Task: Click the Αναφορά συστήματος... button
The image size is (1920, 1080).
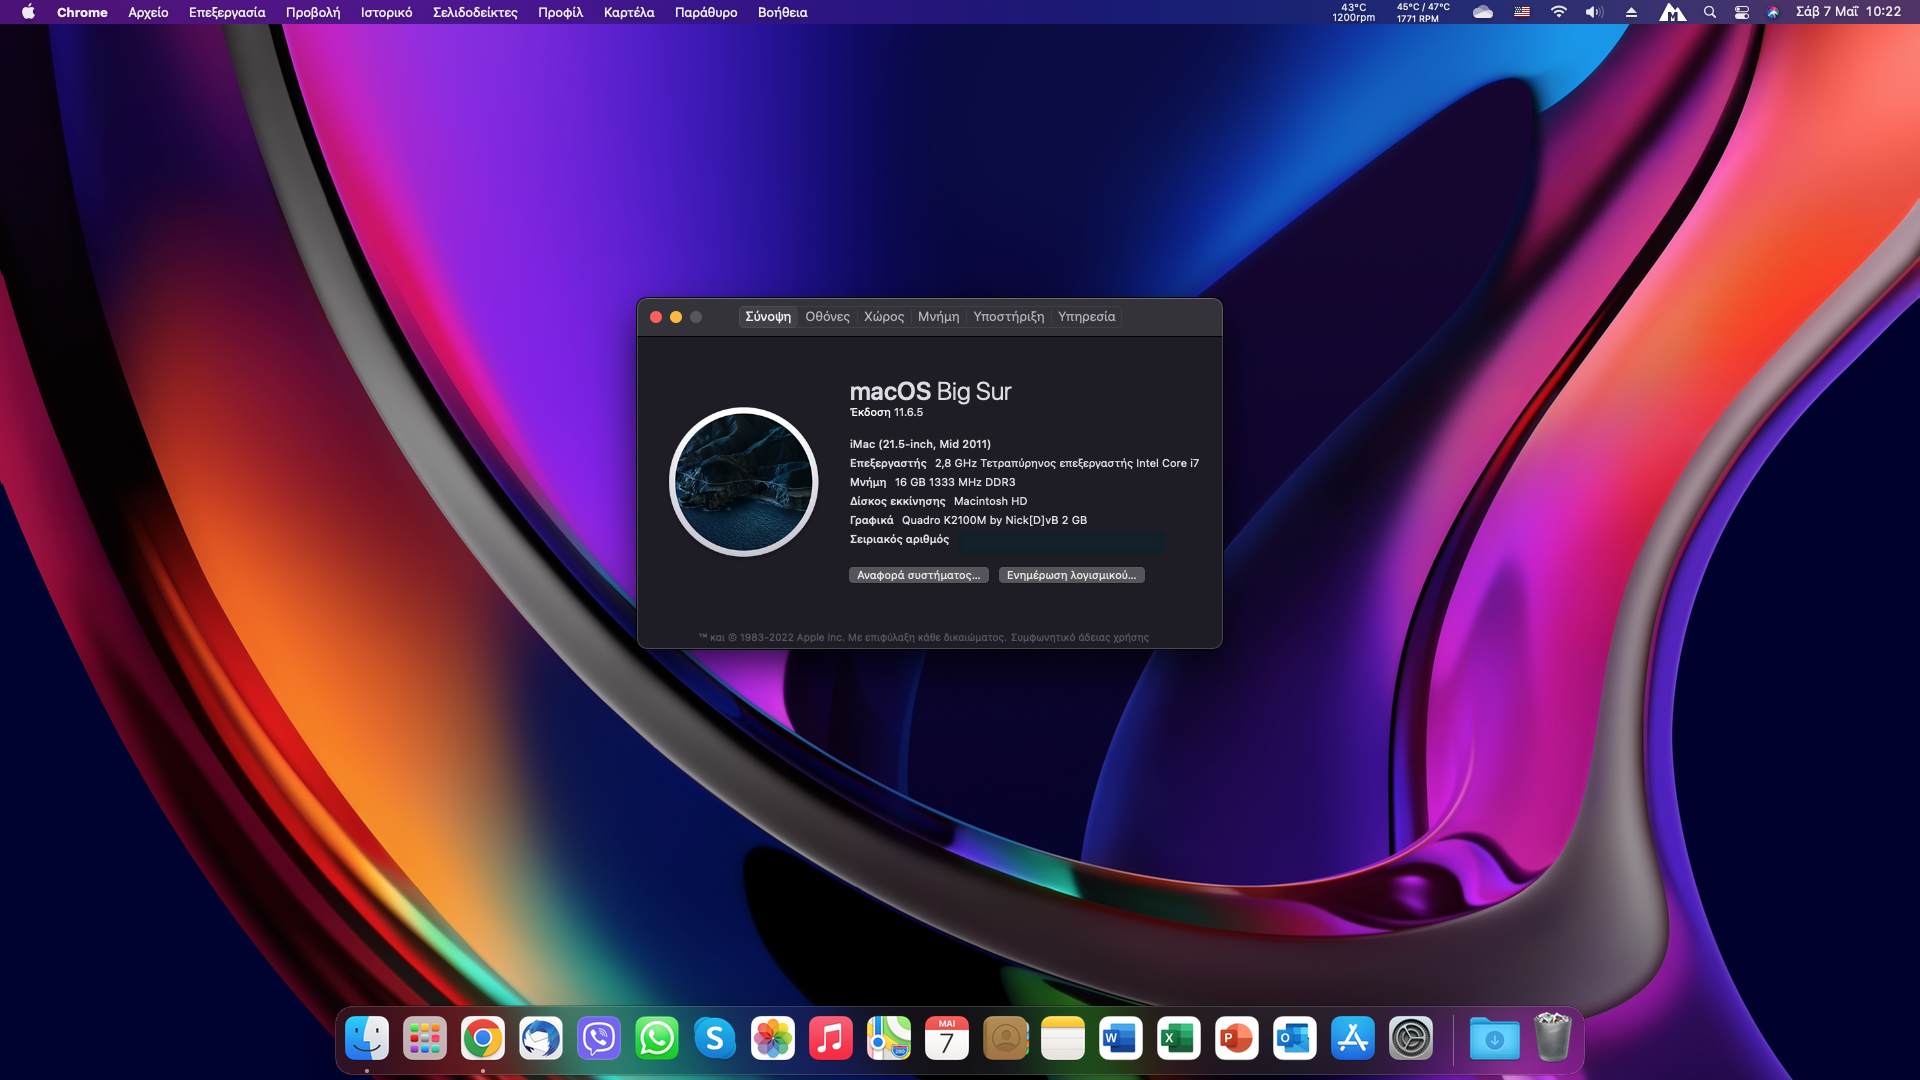Action: coord(918,575)
